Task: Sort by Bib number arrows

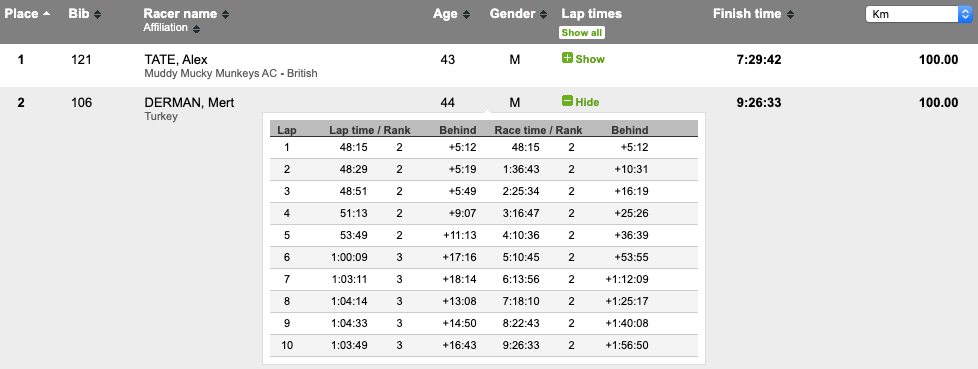Action: (97, 14)
